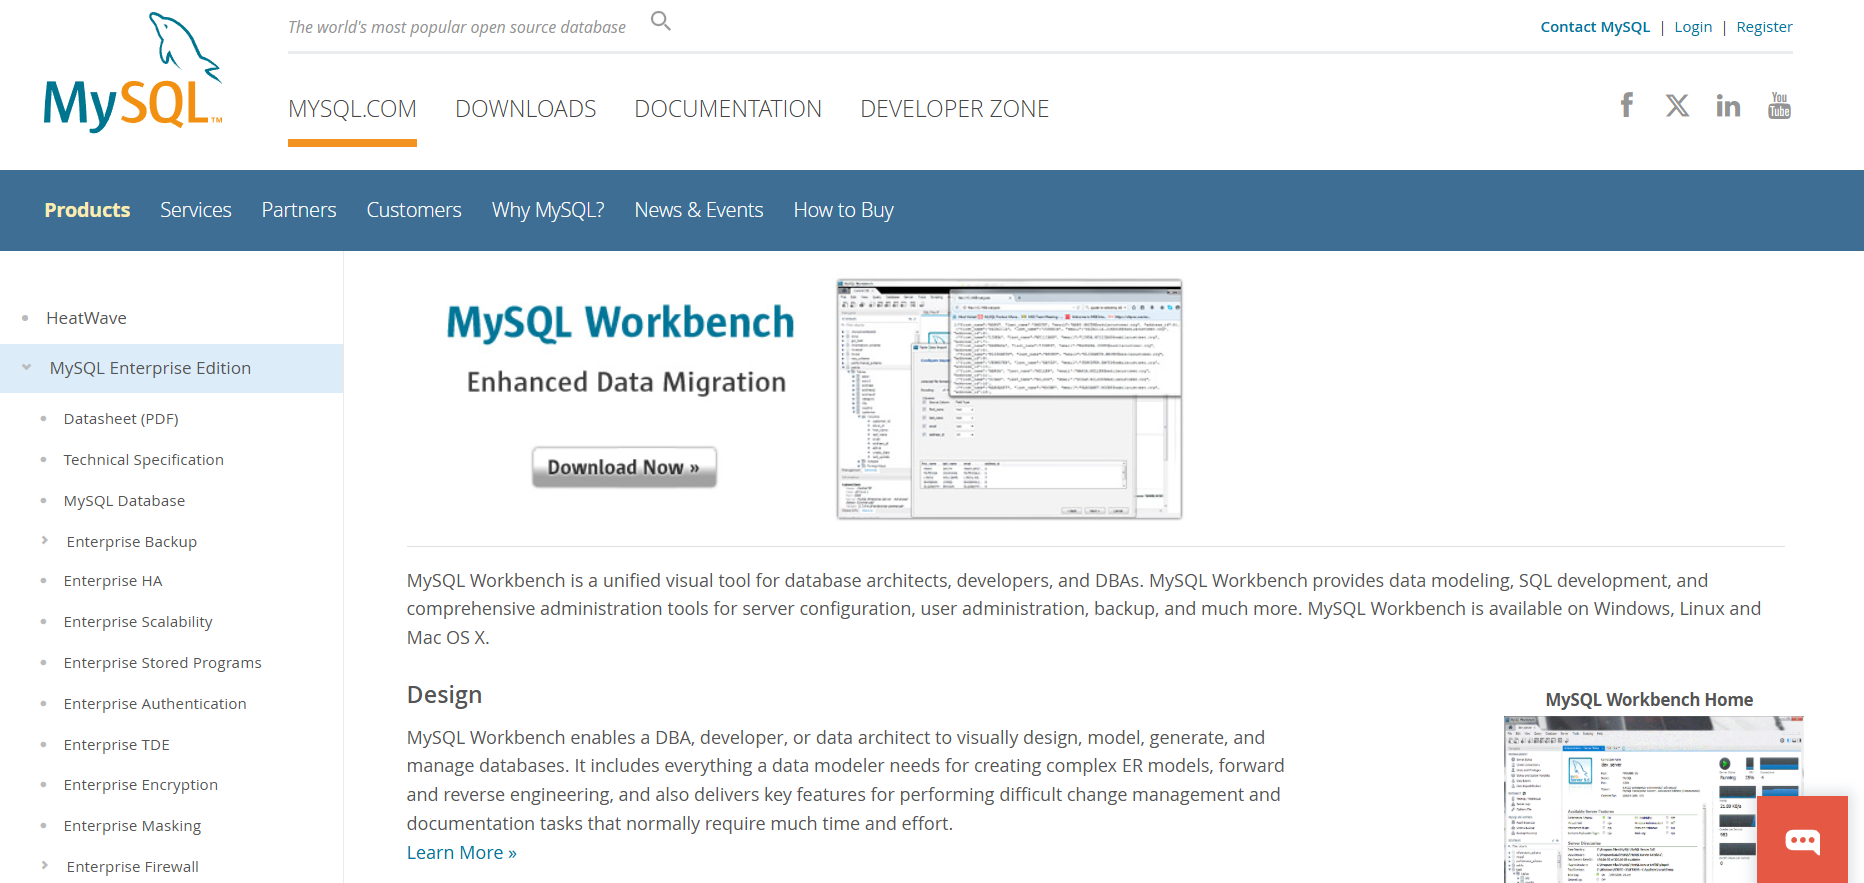Click the Contact MySQL link
Screen dimensions: 1864x883
point(1595,27)
